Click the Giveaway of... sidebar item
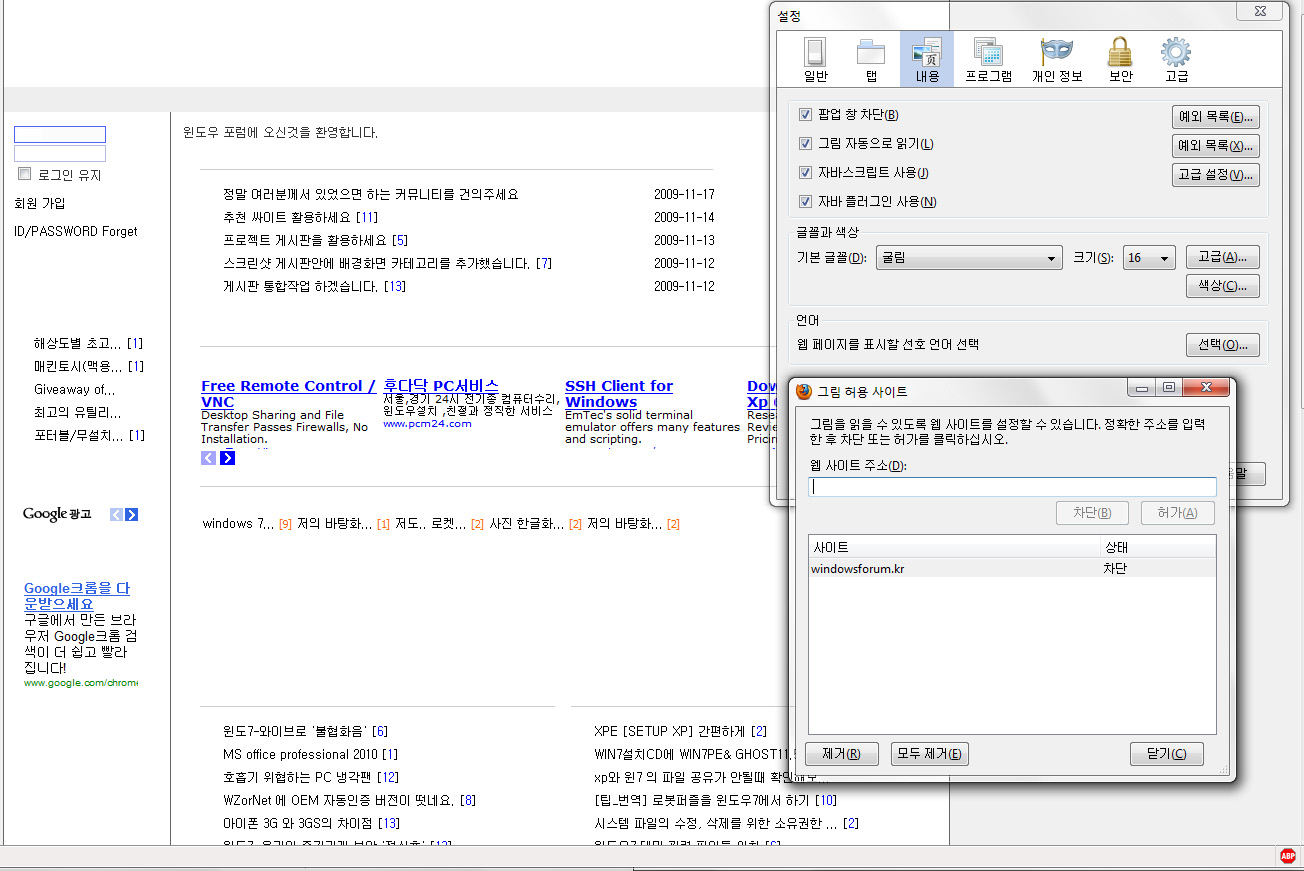 pyautogui.click(x=75, y=389)
